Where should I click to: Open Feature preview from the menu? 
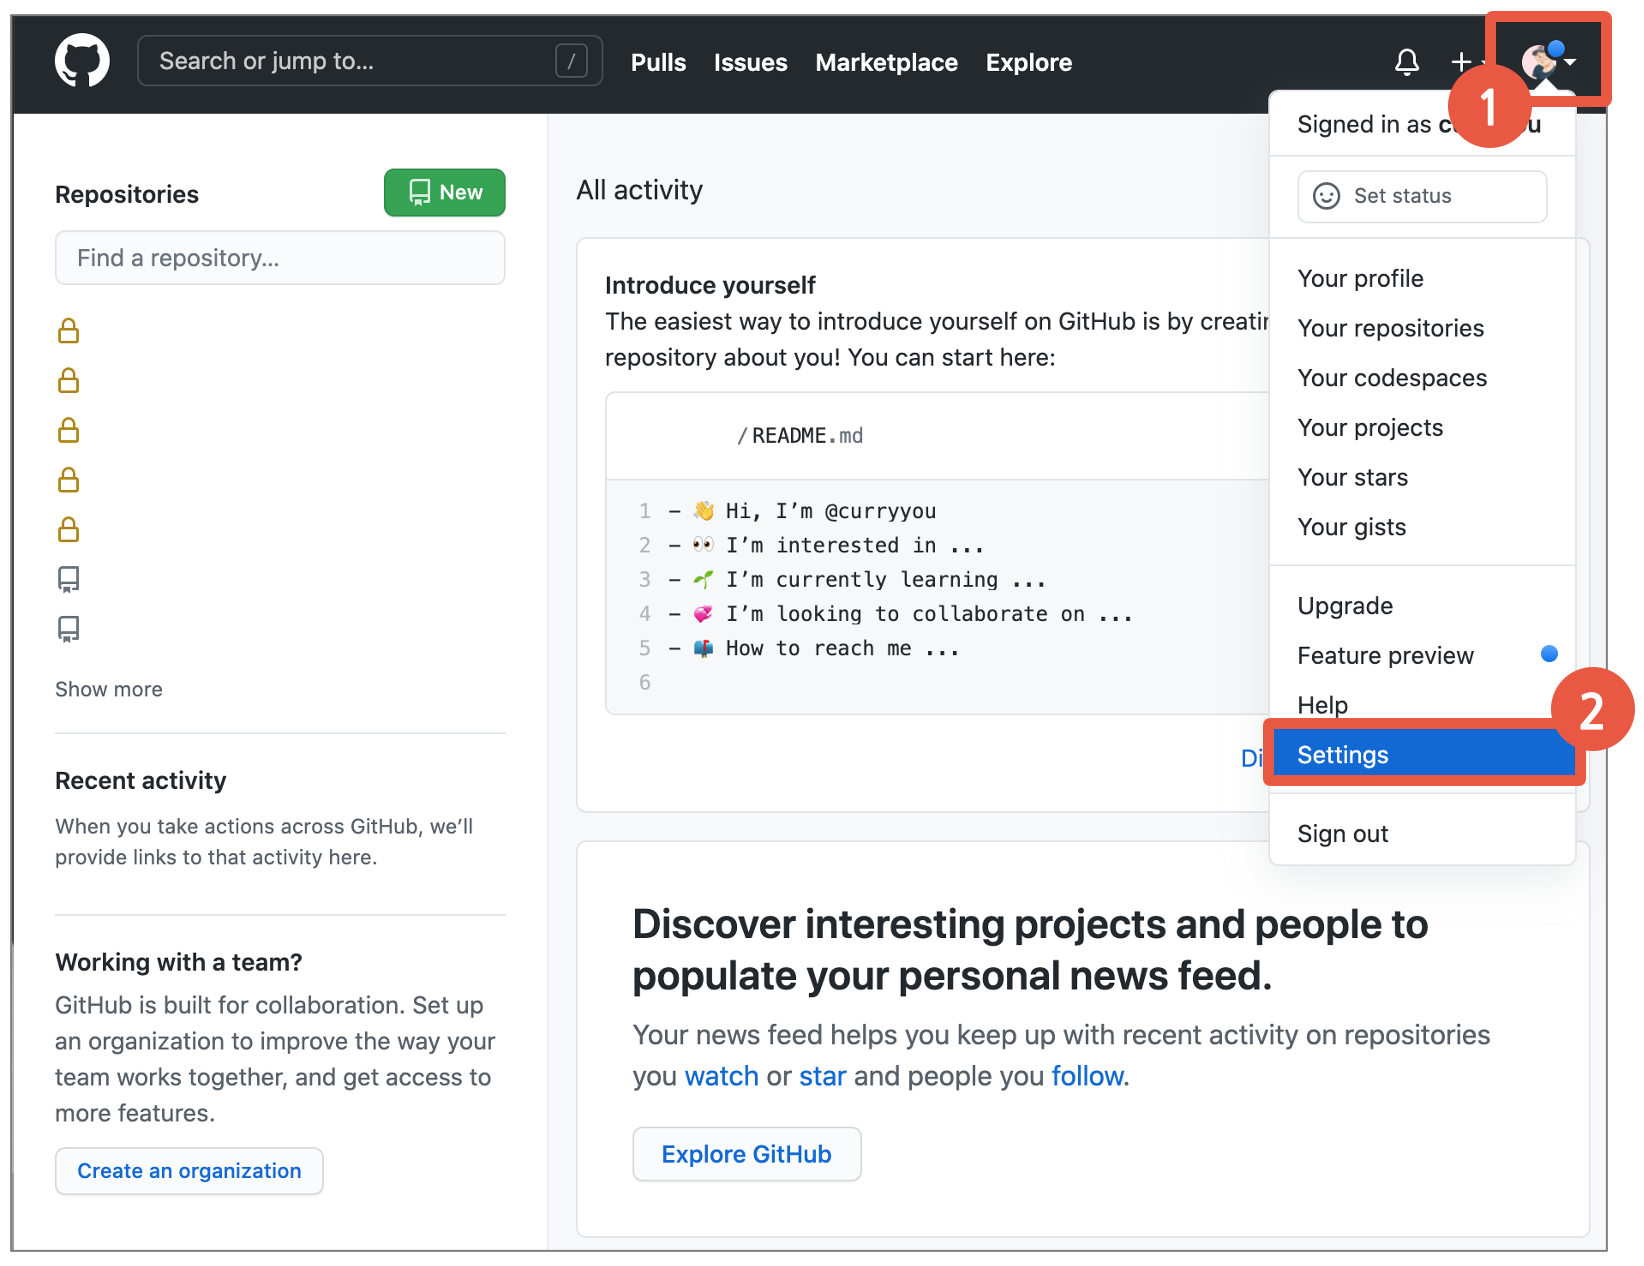pos(1422,656)
